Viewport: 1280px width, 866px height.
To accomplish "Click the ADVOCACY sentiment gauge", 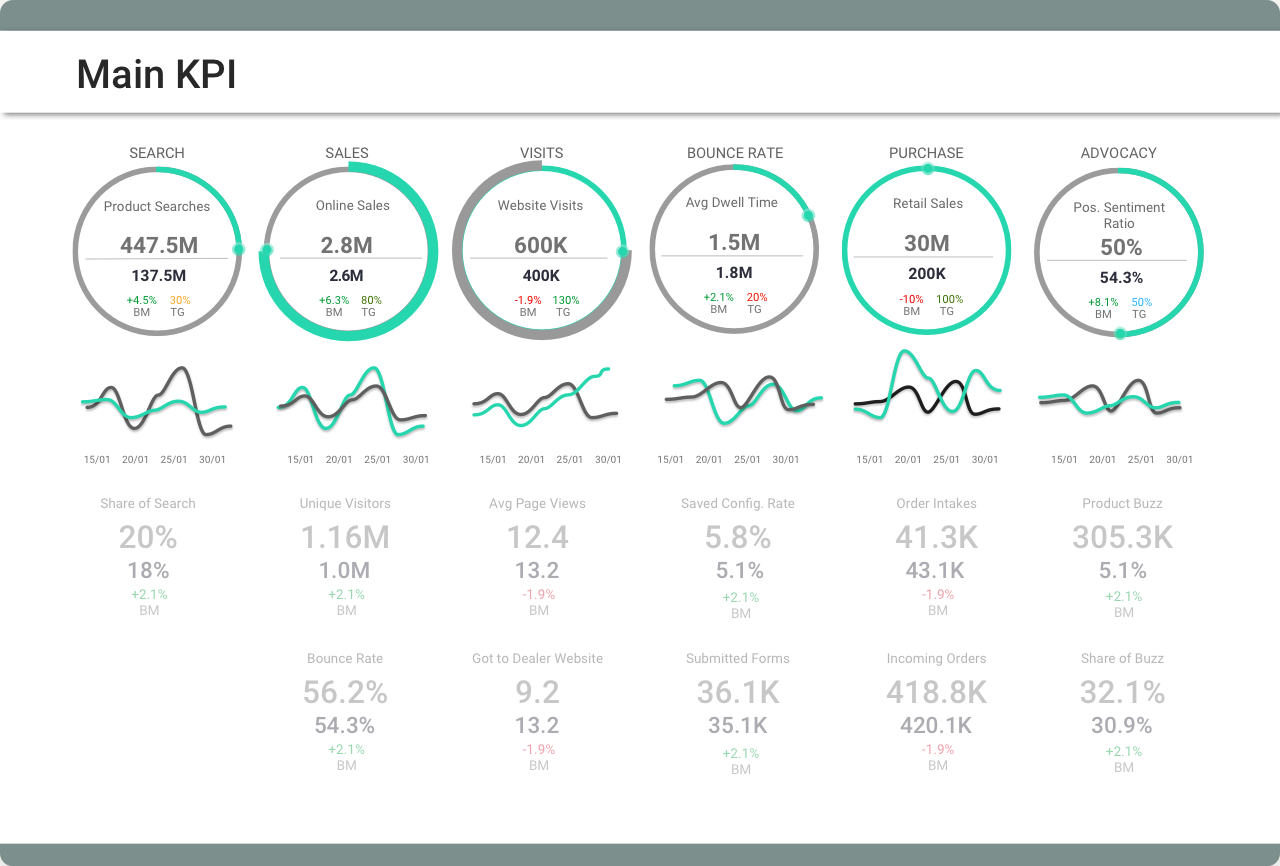I will (1118, 250).
